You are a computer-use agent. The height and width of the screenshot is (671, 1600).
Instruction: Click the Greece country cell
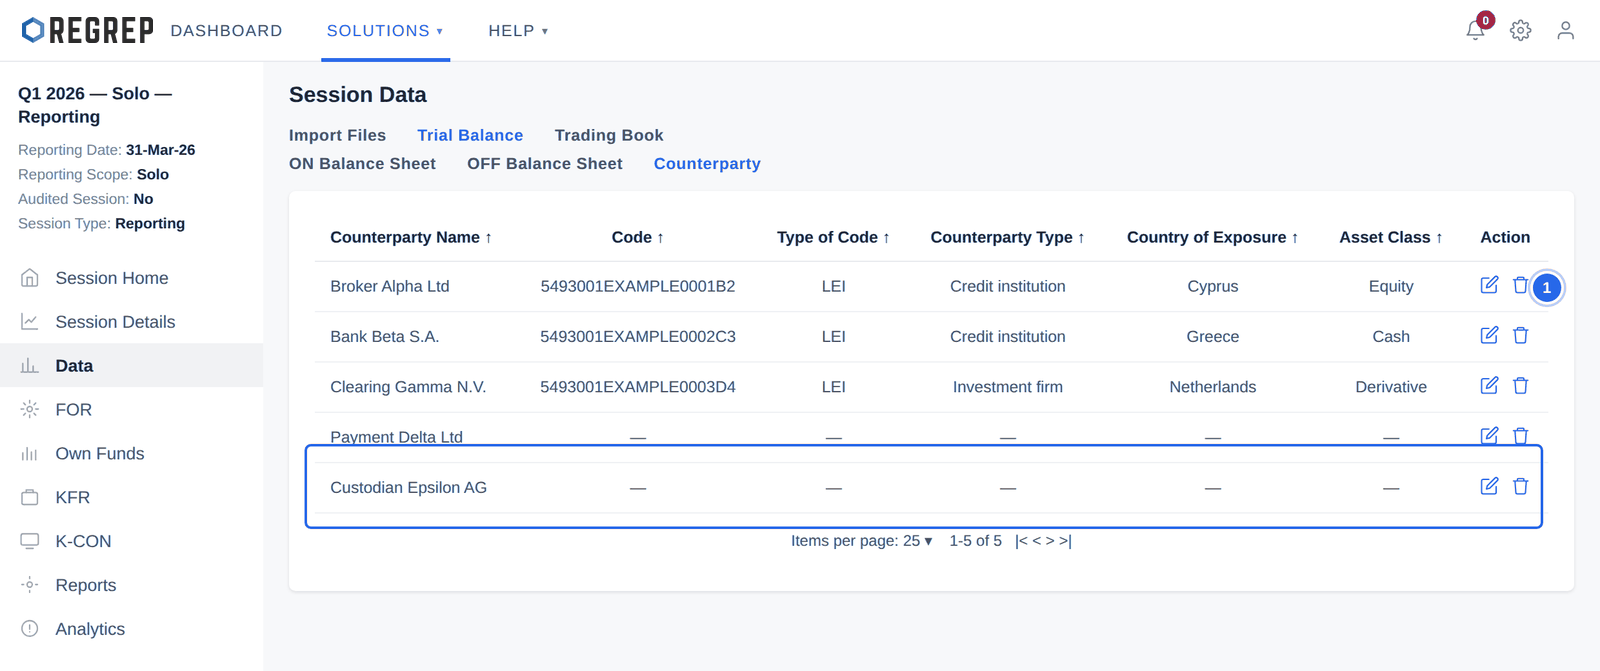click(1212, 337)
